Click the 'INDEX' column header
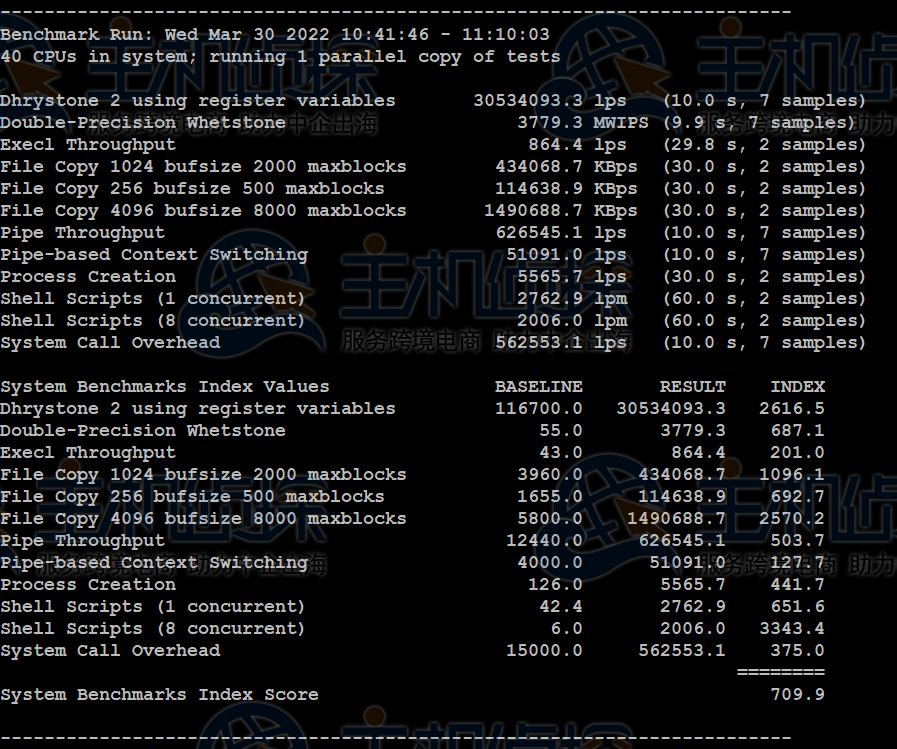Viewport: 897px width, 749px height. pyautogui.click(x=797, y=387)
